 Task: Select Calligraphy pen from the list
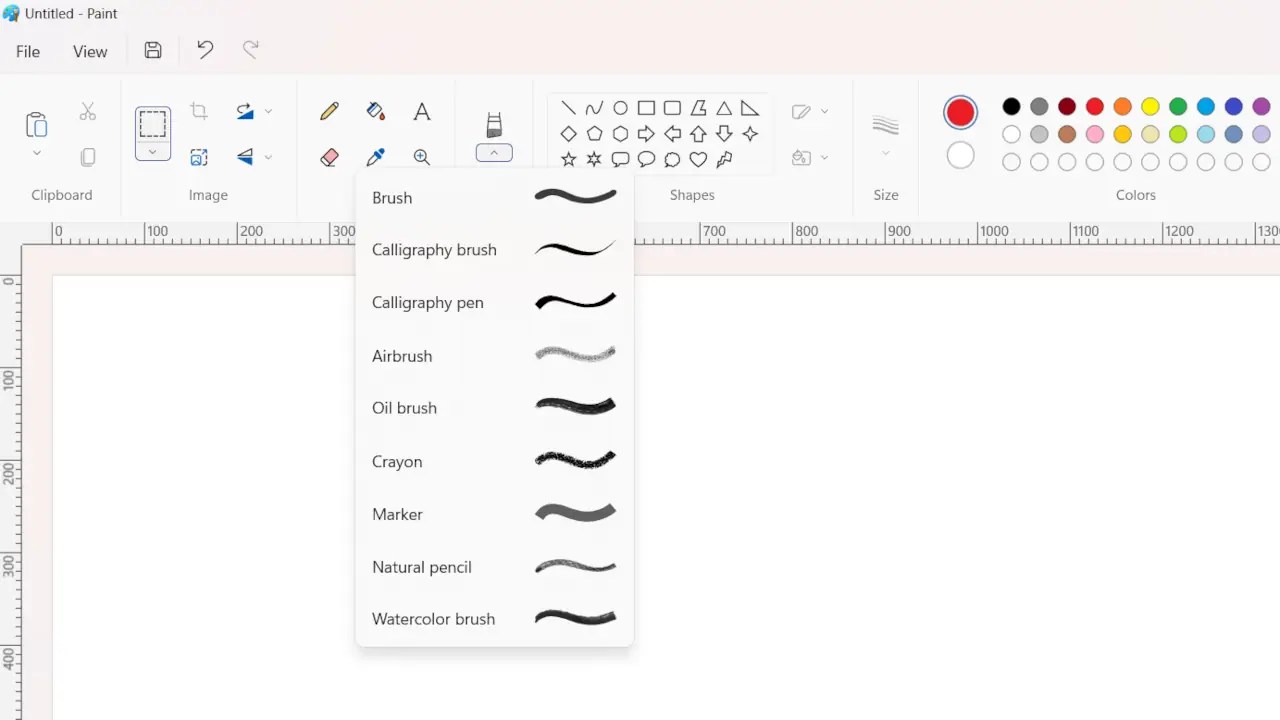click(494, 302)
